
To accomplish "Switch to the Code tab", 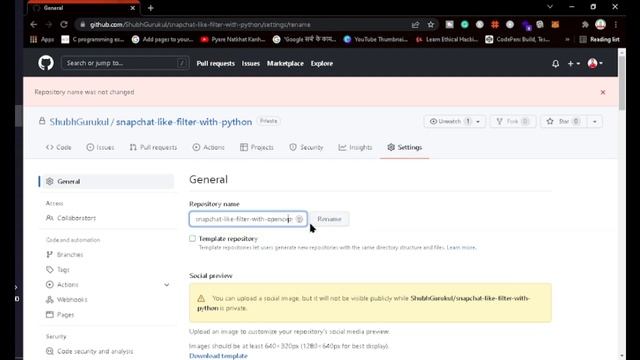I will pos(59,147).
